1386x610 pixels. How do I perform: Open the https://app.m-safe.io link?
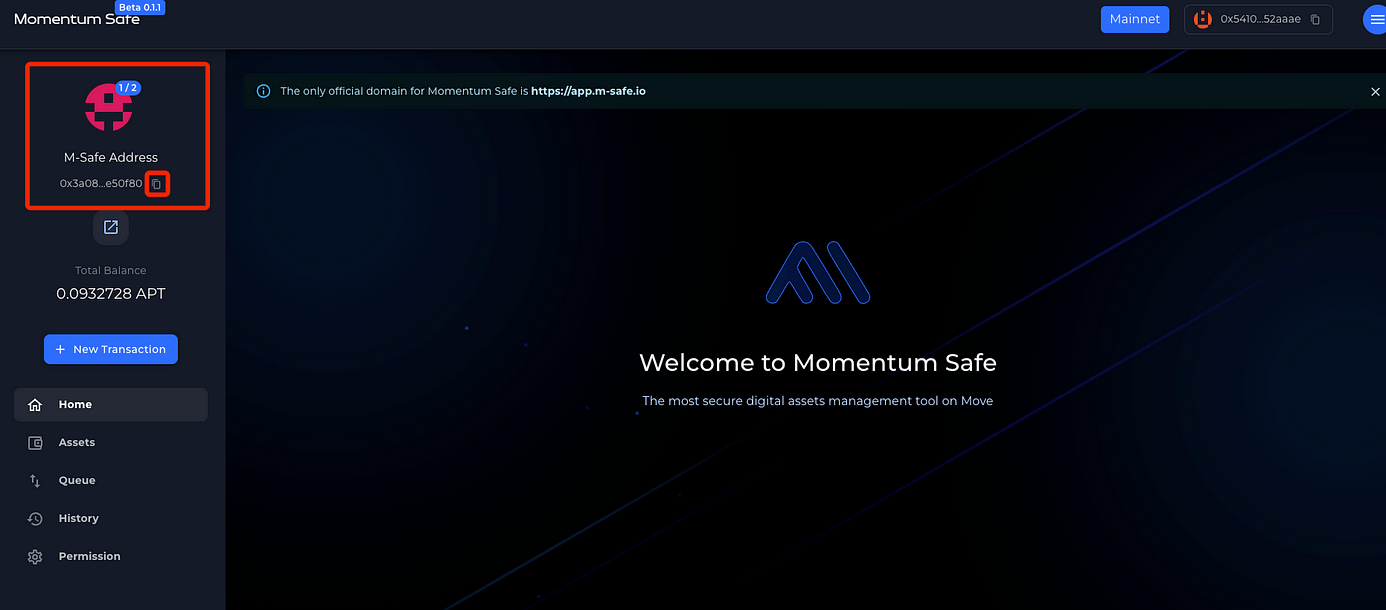(x=588, y=91)
